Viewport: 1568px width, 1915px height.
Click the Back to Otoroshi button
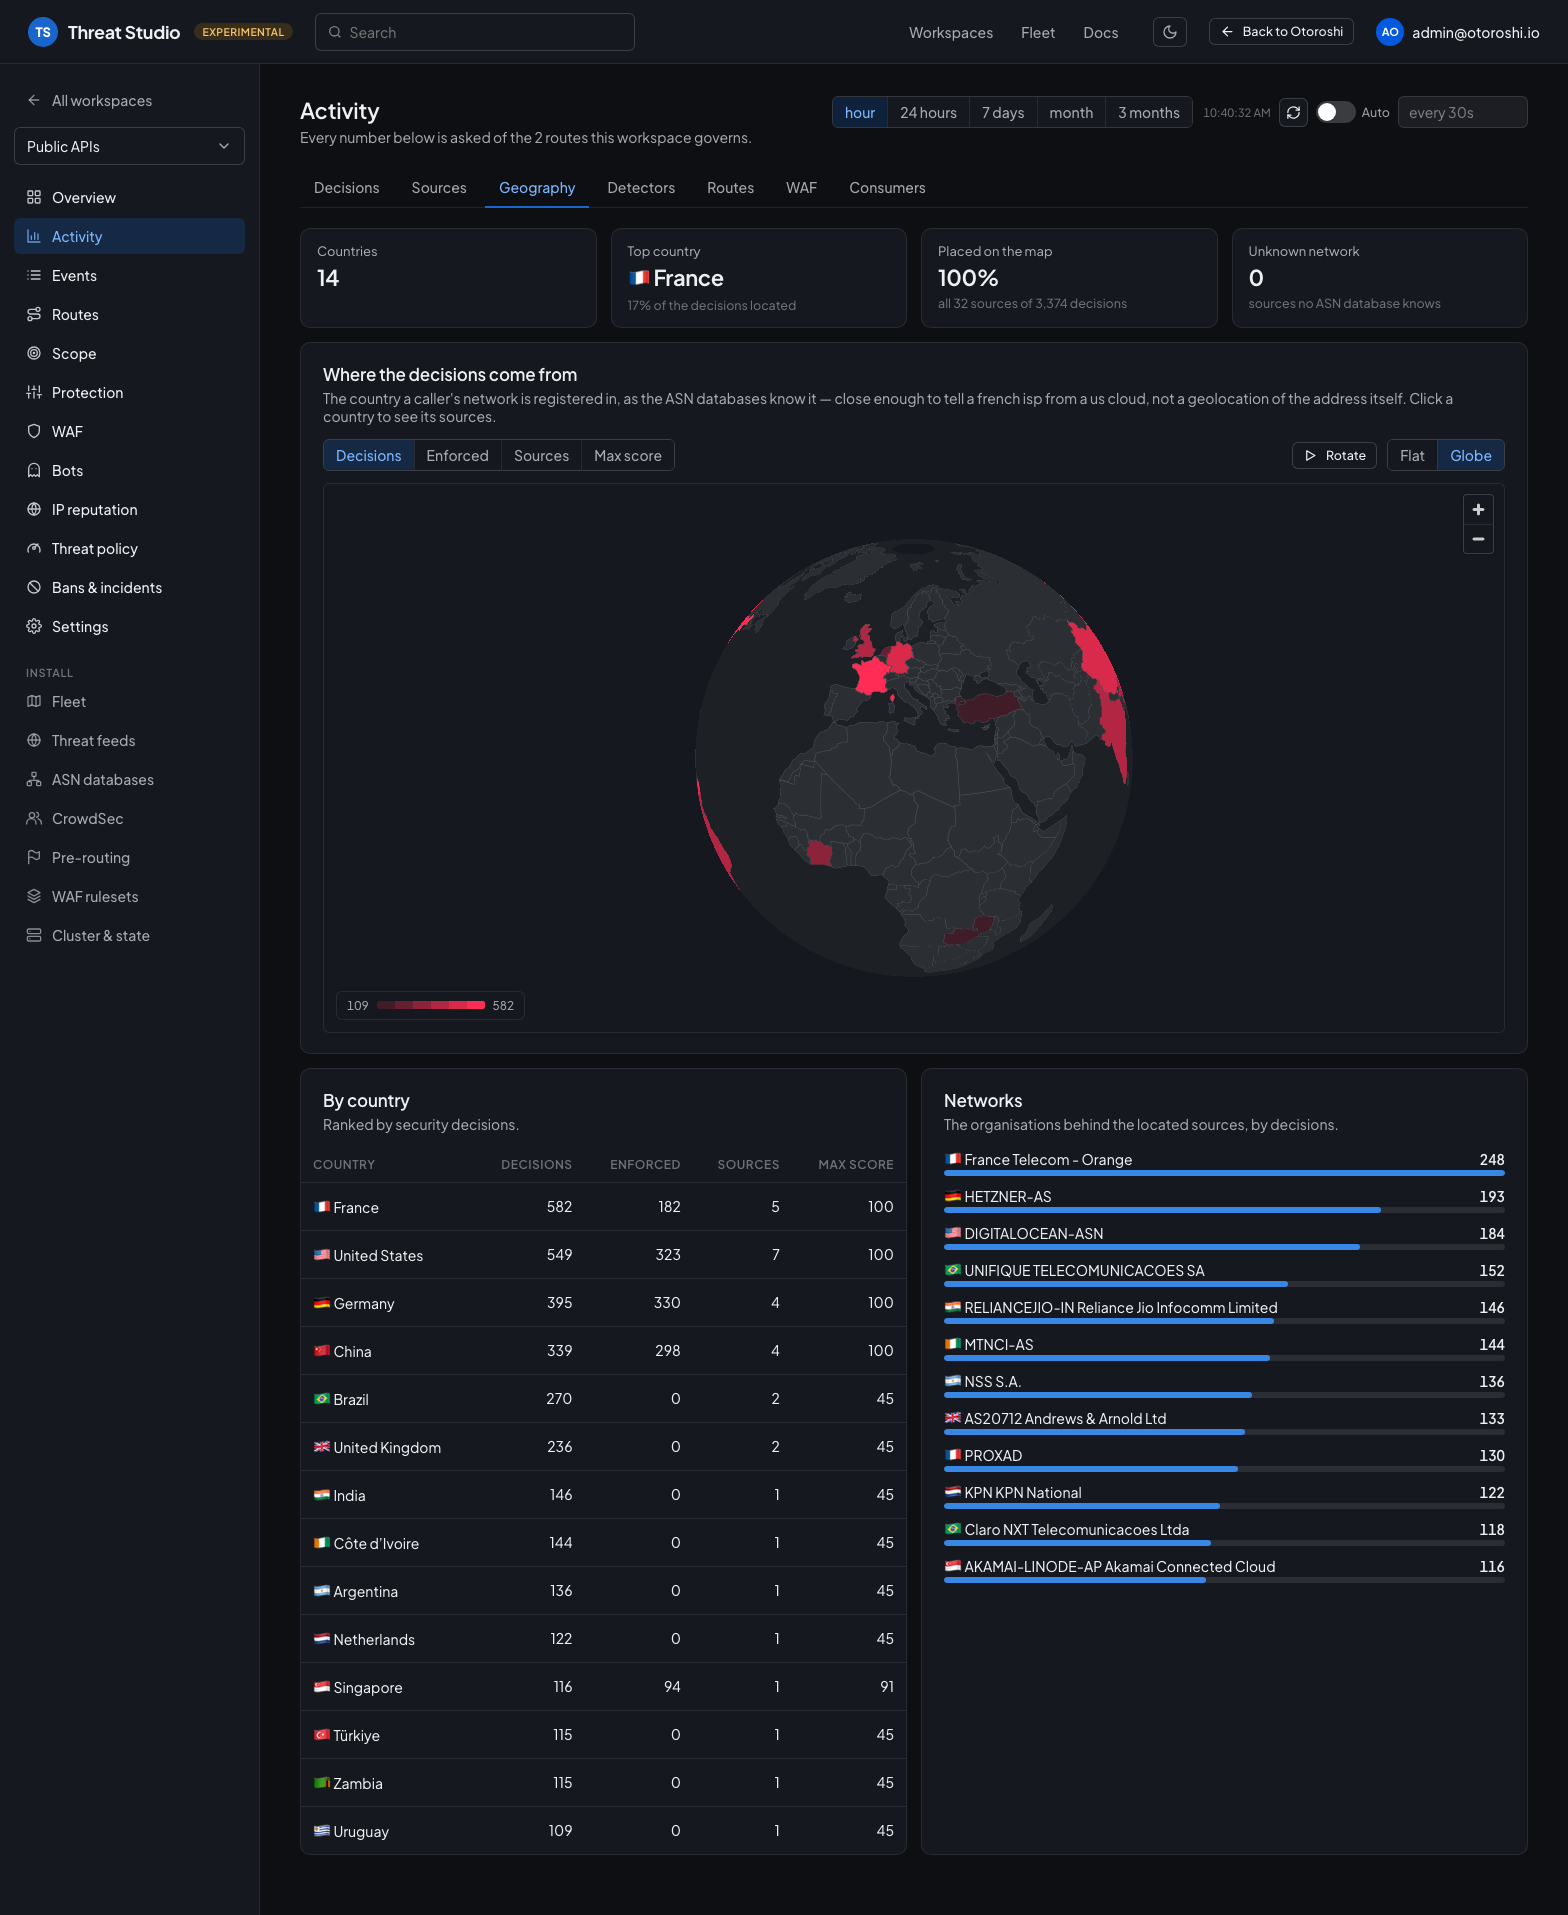[x=1281, y=32]
